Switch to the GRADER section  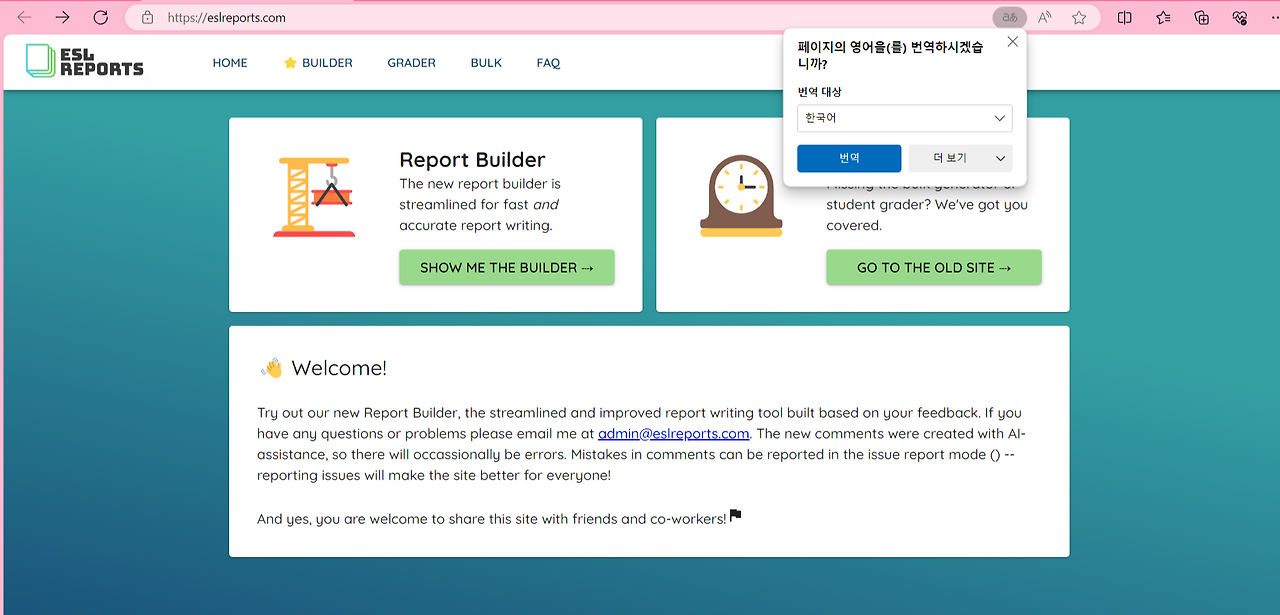click(x=411, y=62)
